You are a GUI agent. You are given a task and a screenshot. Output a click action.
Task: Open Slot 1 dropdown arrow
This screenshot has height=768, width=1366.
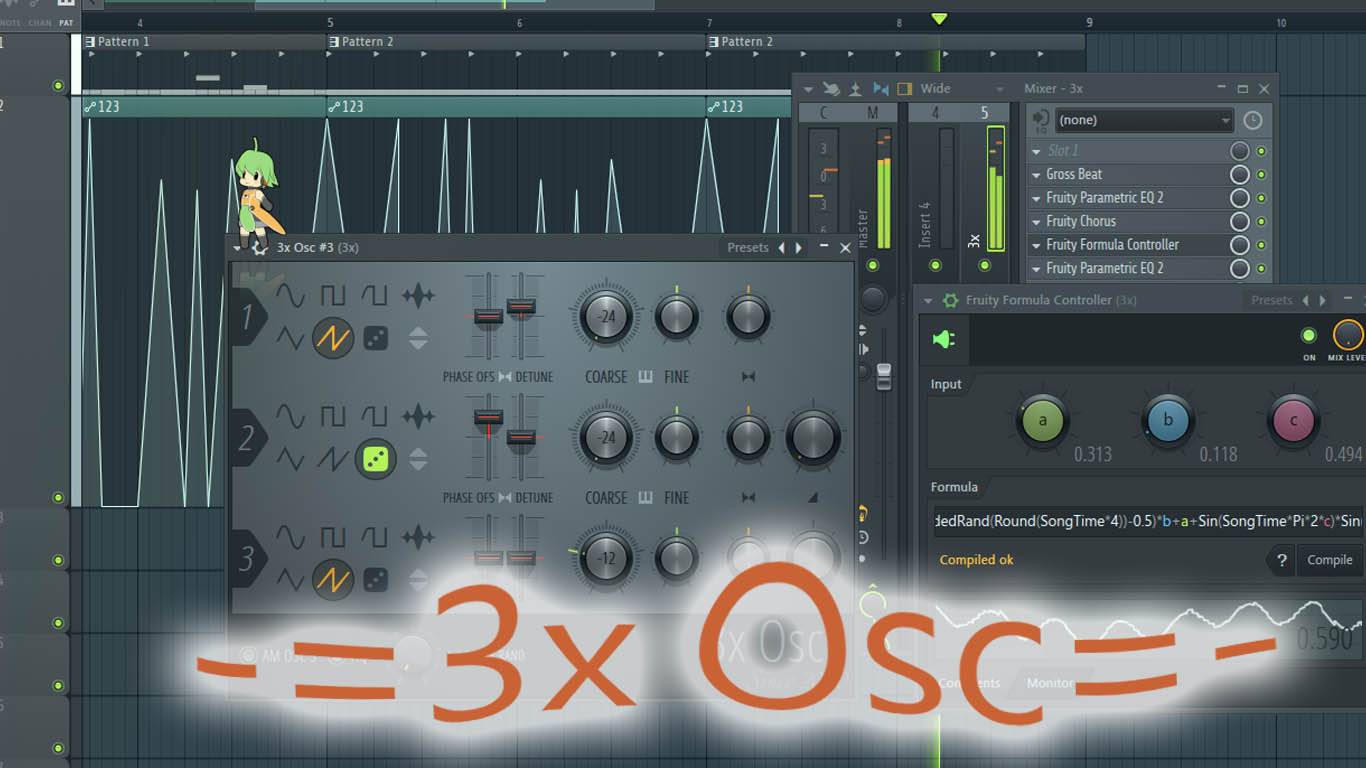pos(1036,151)
